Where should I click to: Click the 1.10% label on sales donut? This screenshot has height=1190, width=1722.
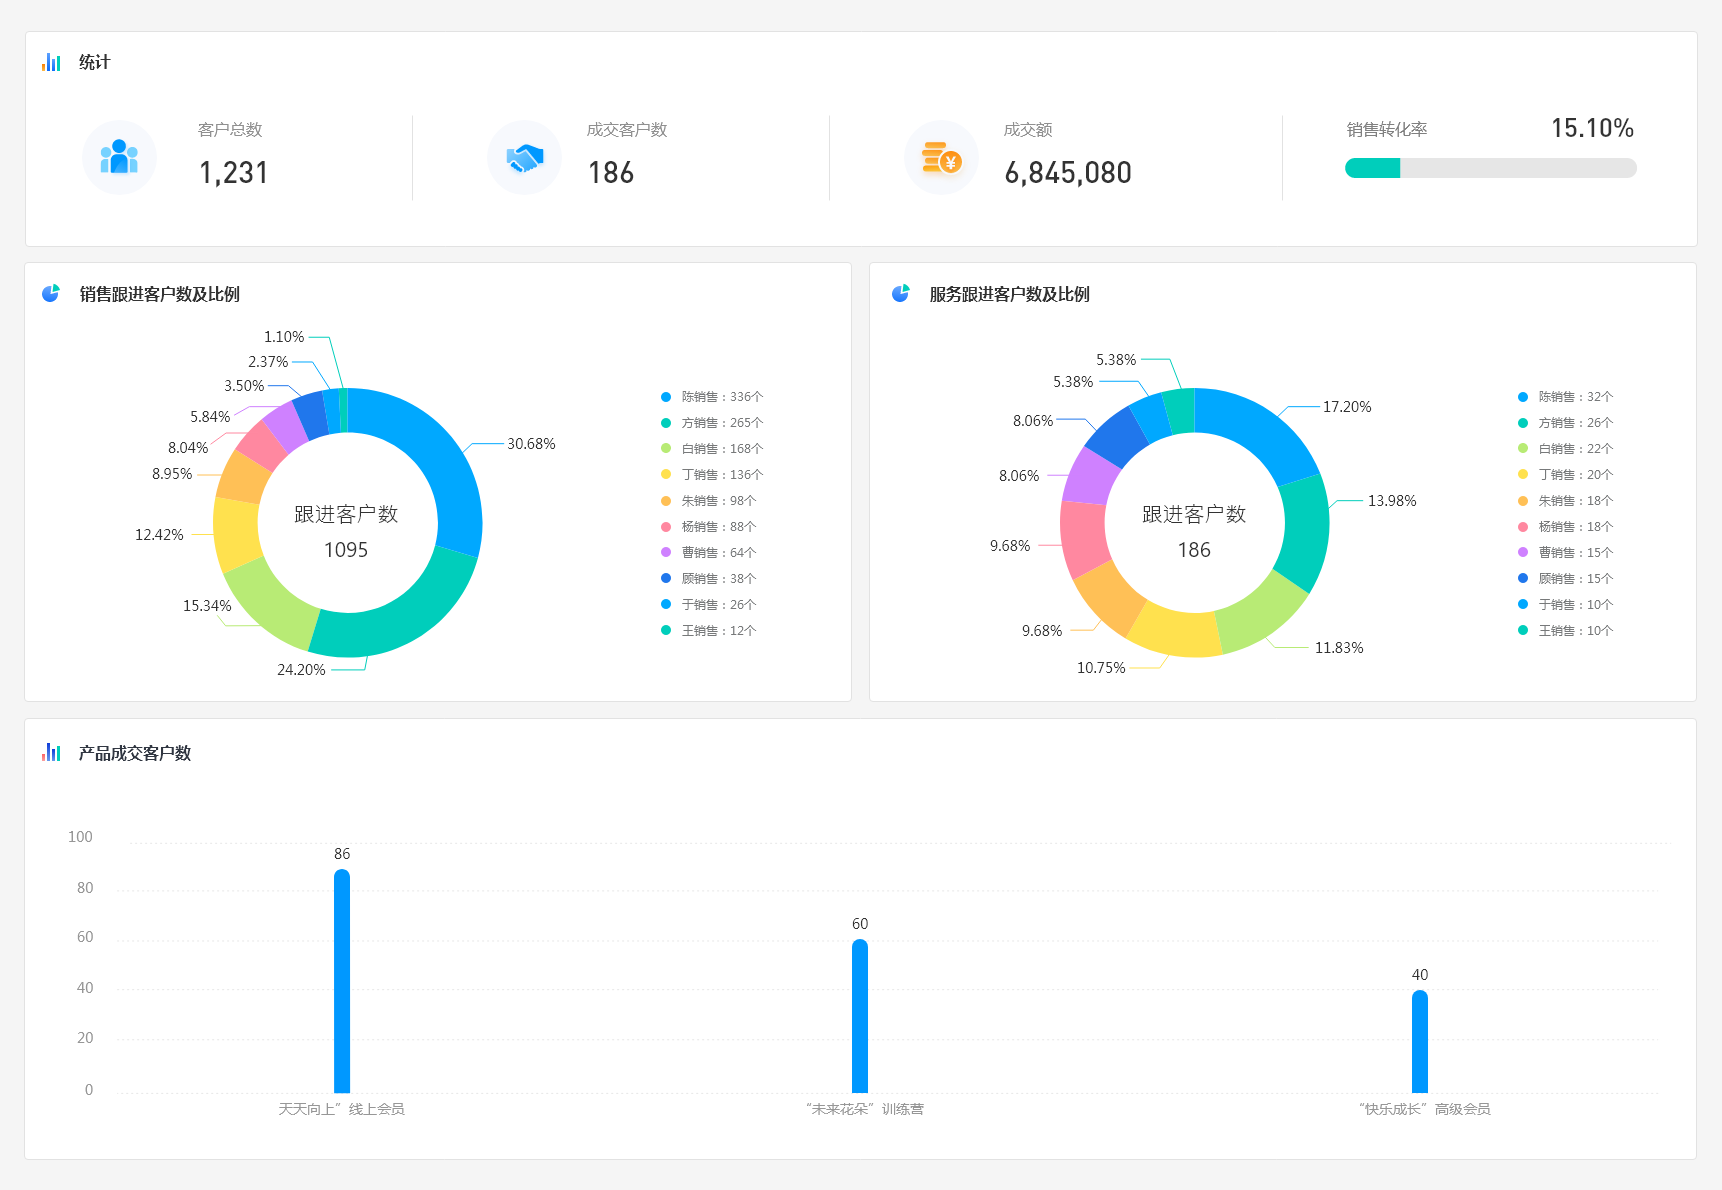284,337
